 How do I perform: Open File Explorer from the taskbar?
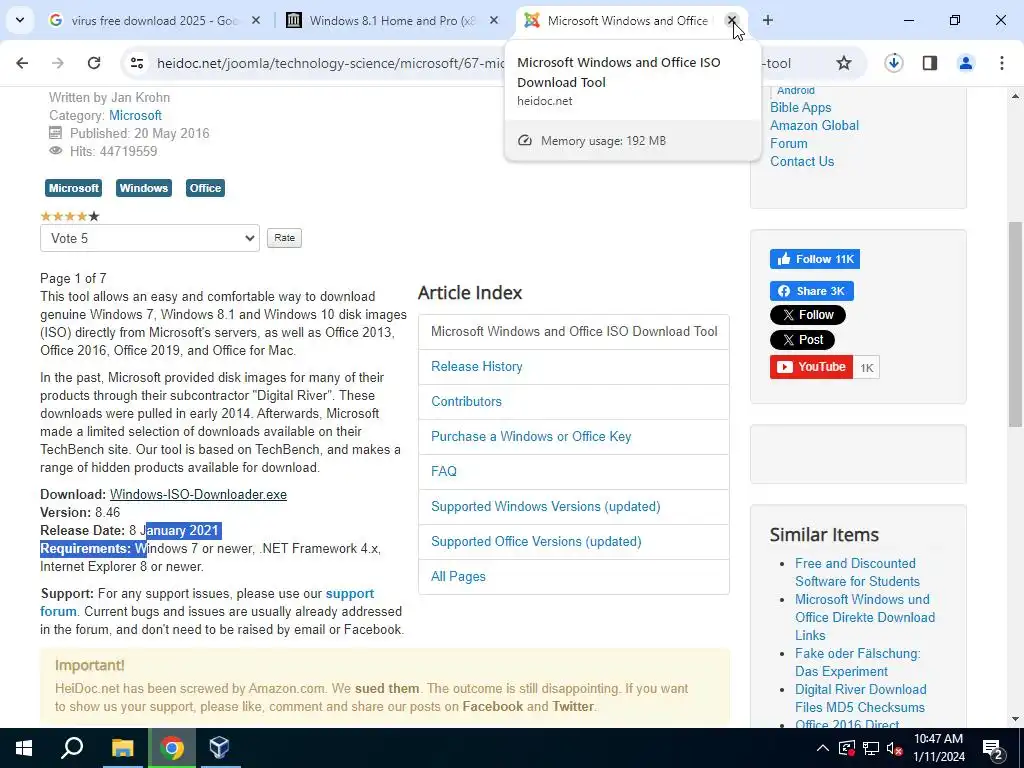(122, 748)
